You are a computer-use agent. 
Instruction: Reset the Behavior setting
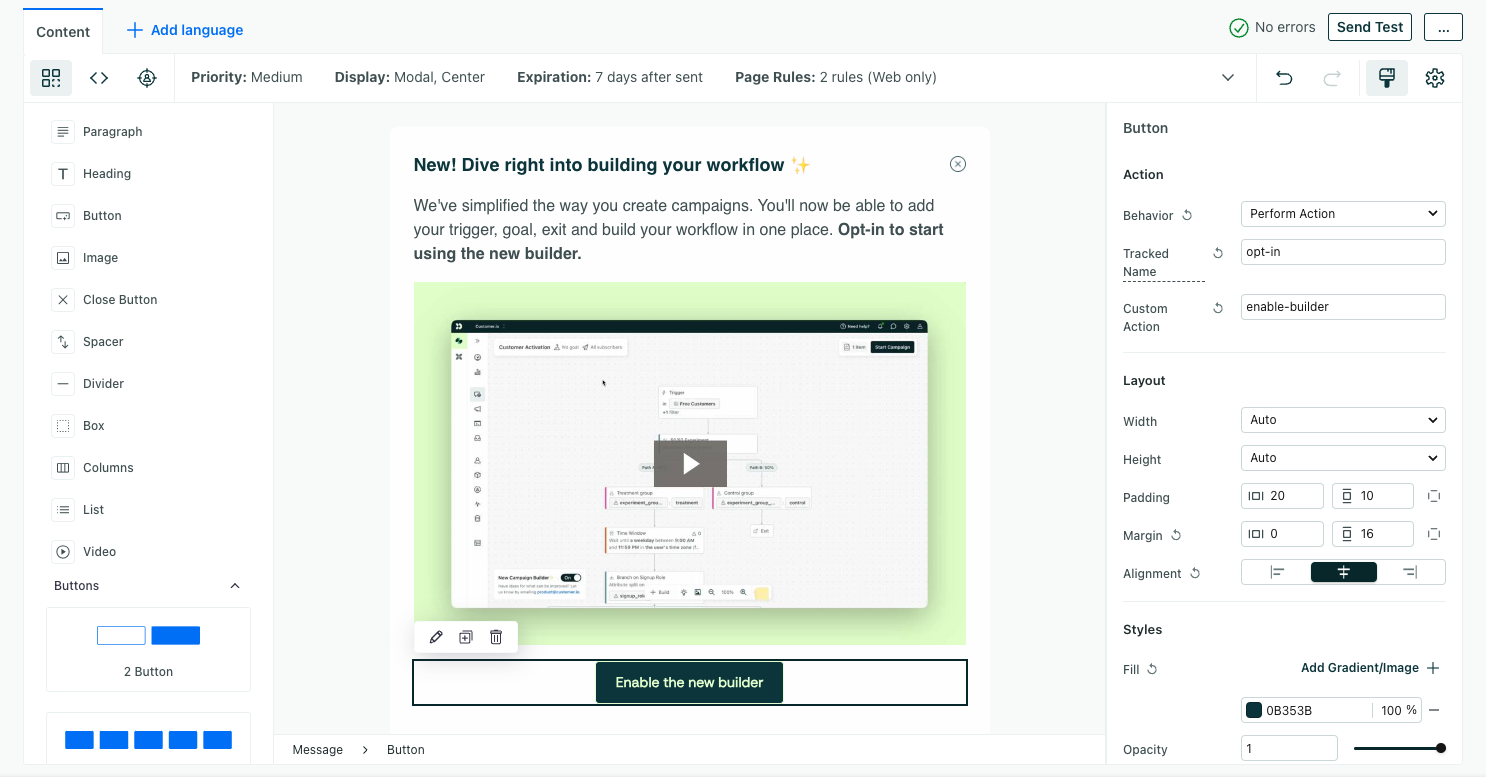coord(1188,215)
